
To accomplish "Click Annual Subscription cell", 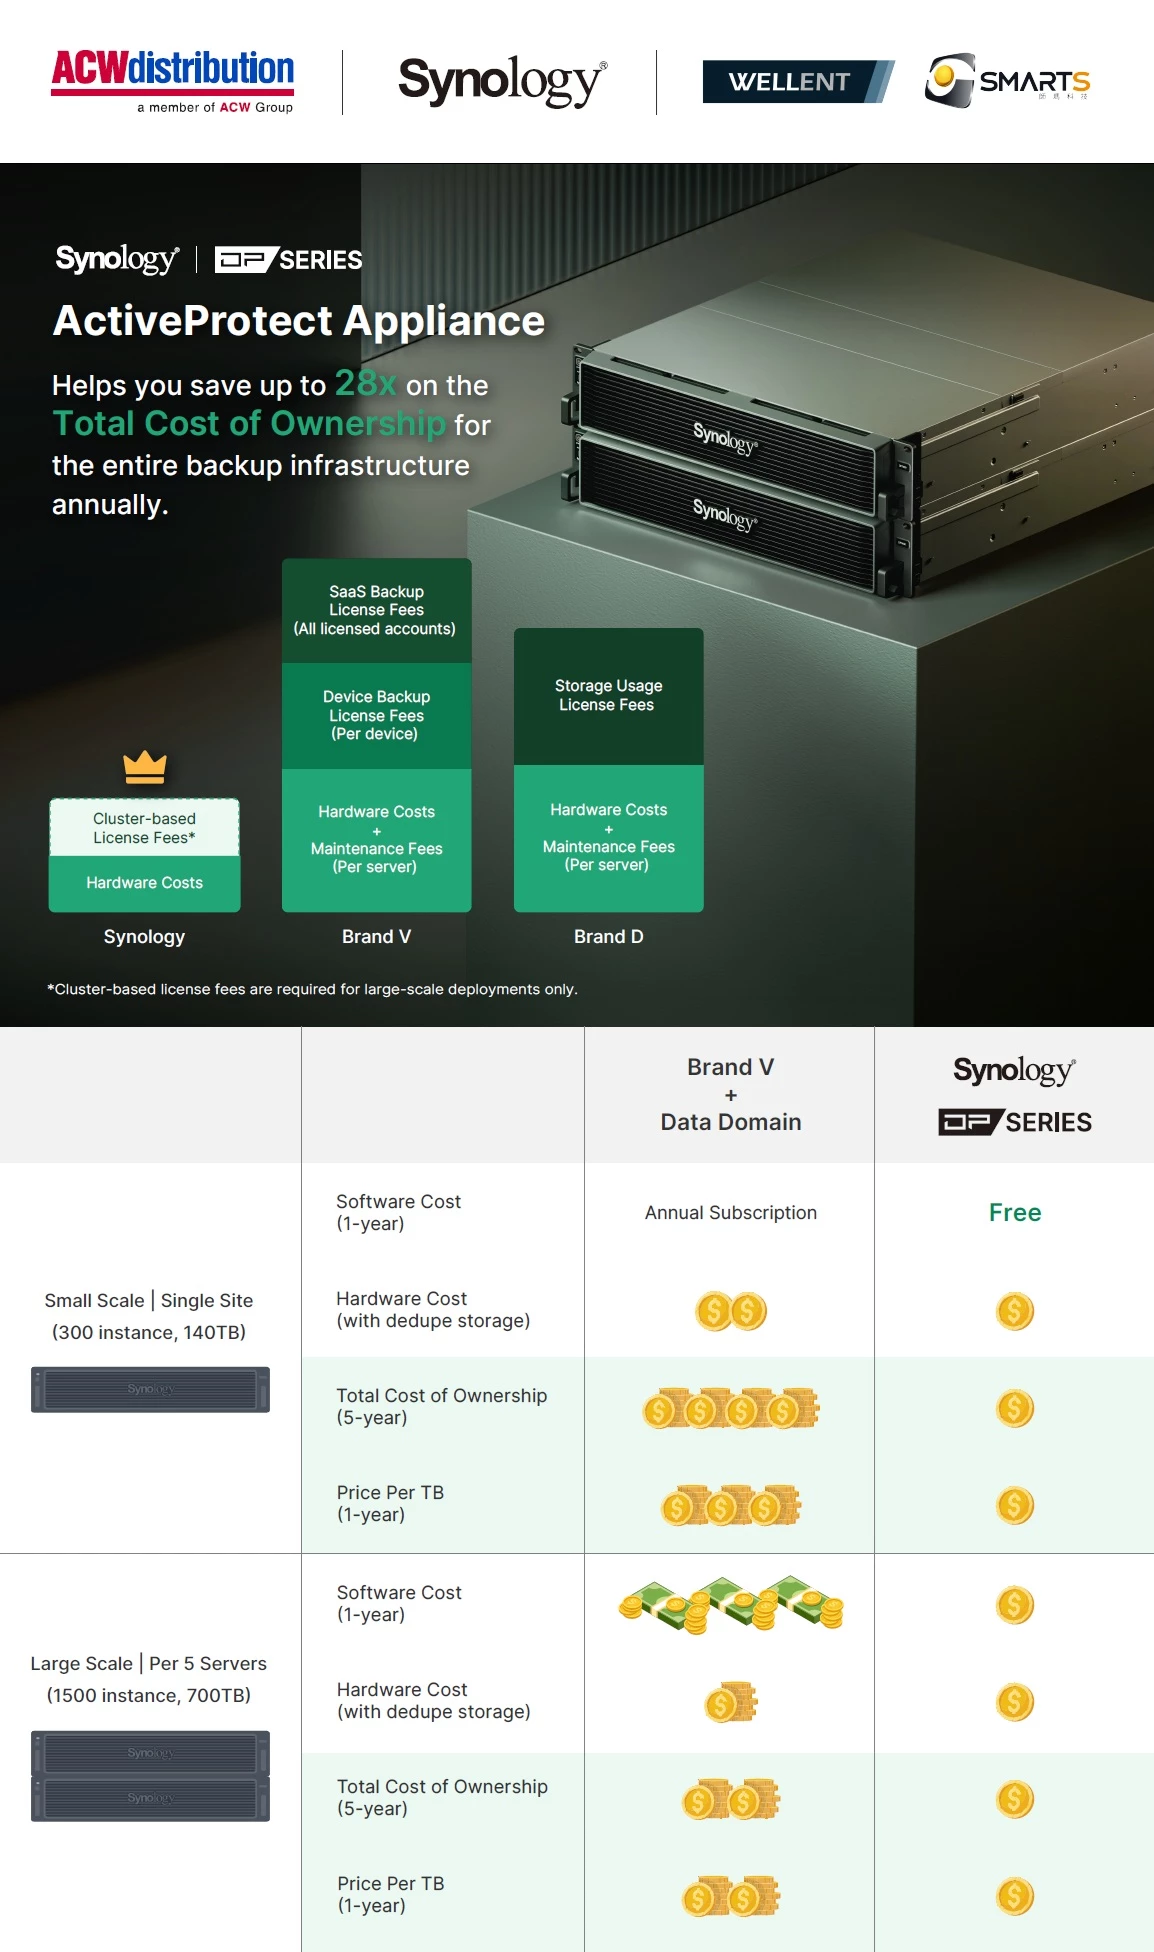I will pyautogui.click(x=731, y=1213).
